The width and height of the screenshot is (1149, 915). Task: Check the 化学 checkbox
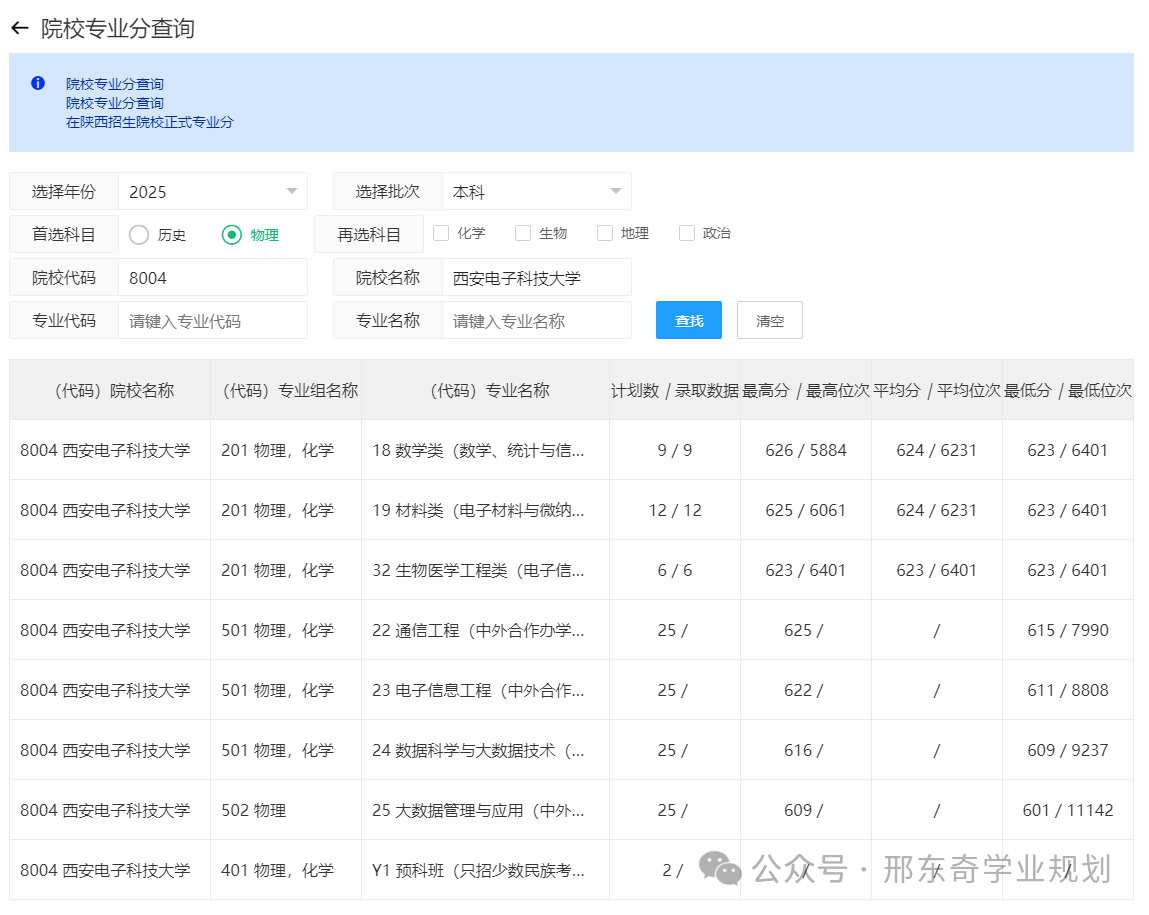[441, 233]
